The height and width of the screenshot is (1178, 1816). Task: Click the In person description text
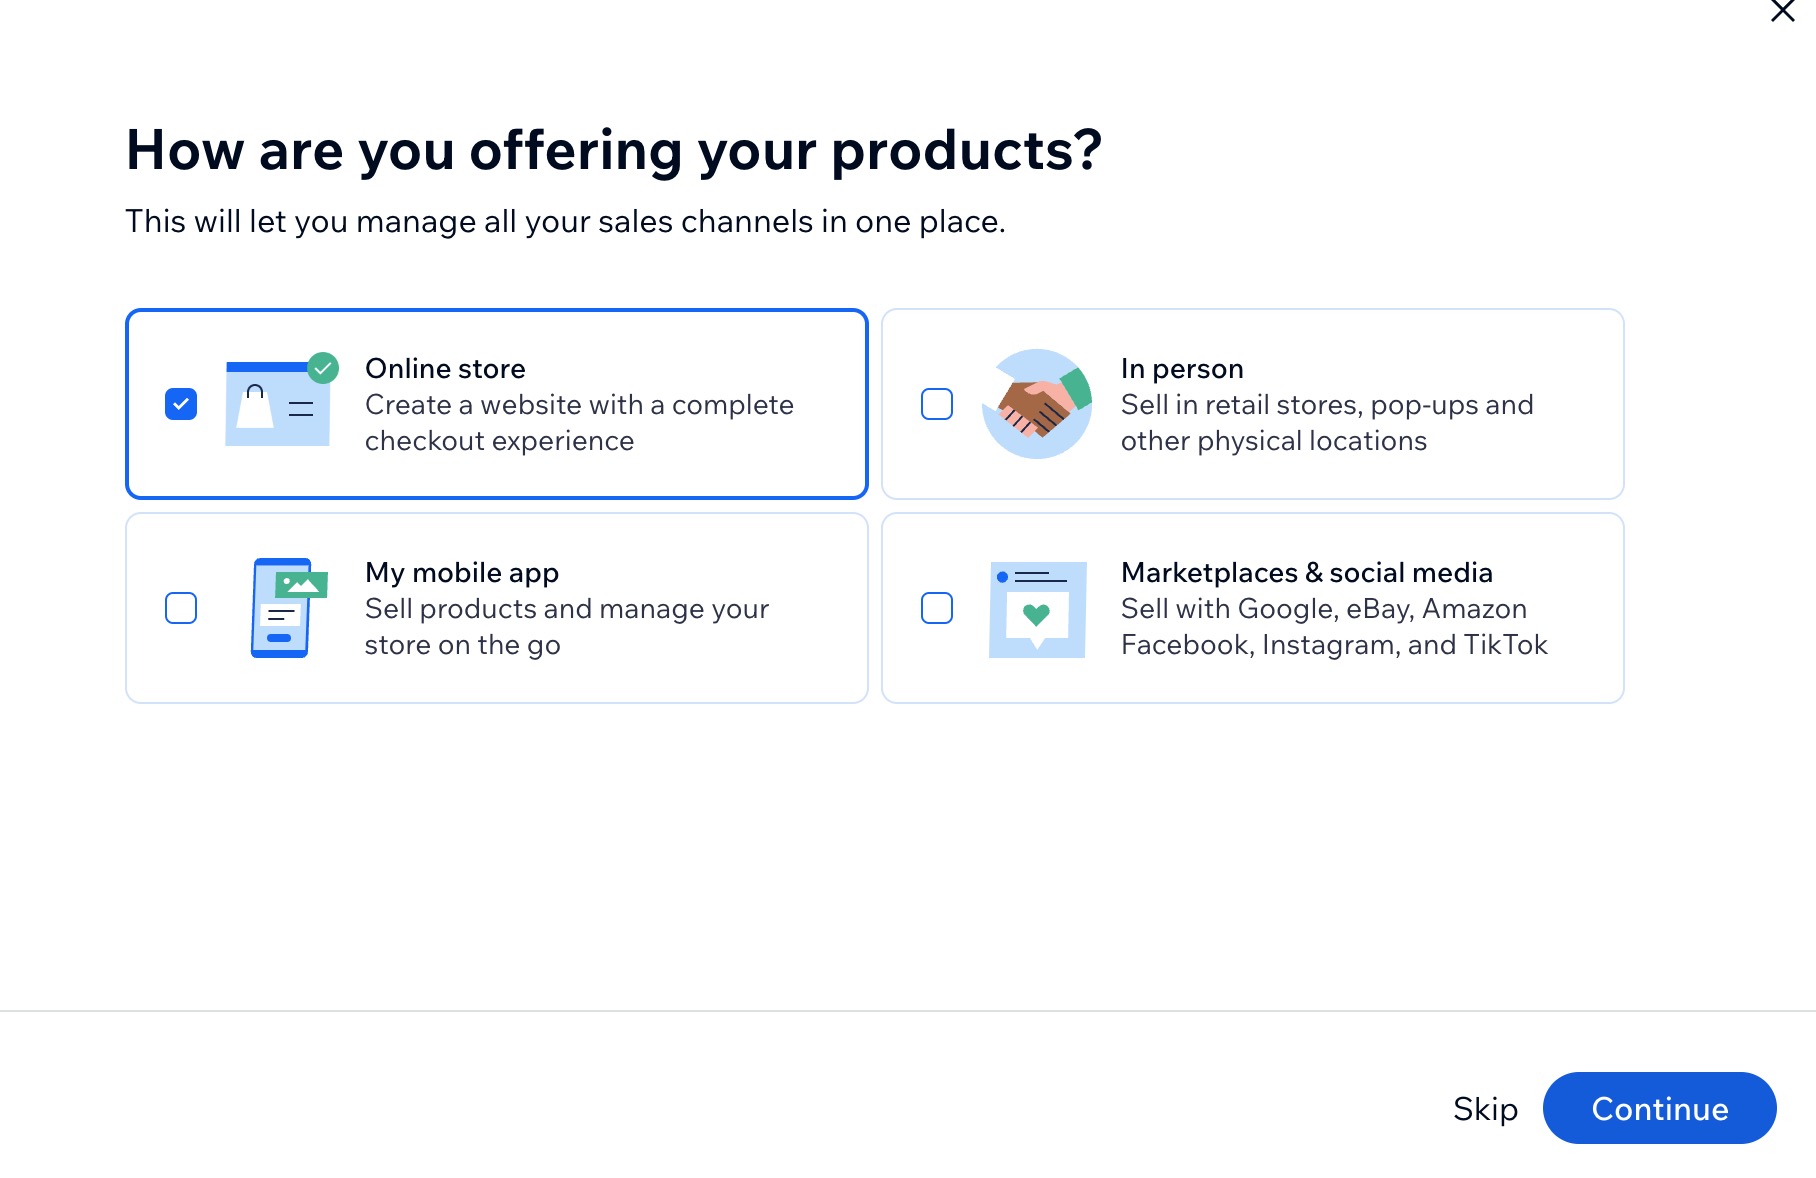click(1328, 422)
